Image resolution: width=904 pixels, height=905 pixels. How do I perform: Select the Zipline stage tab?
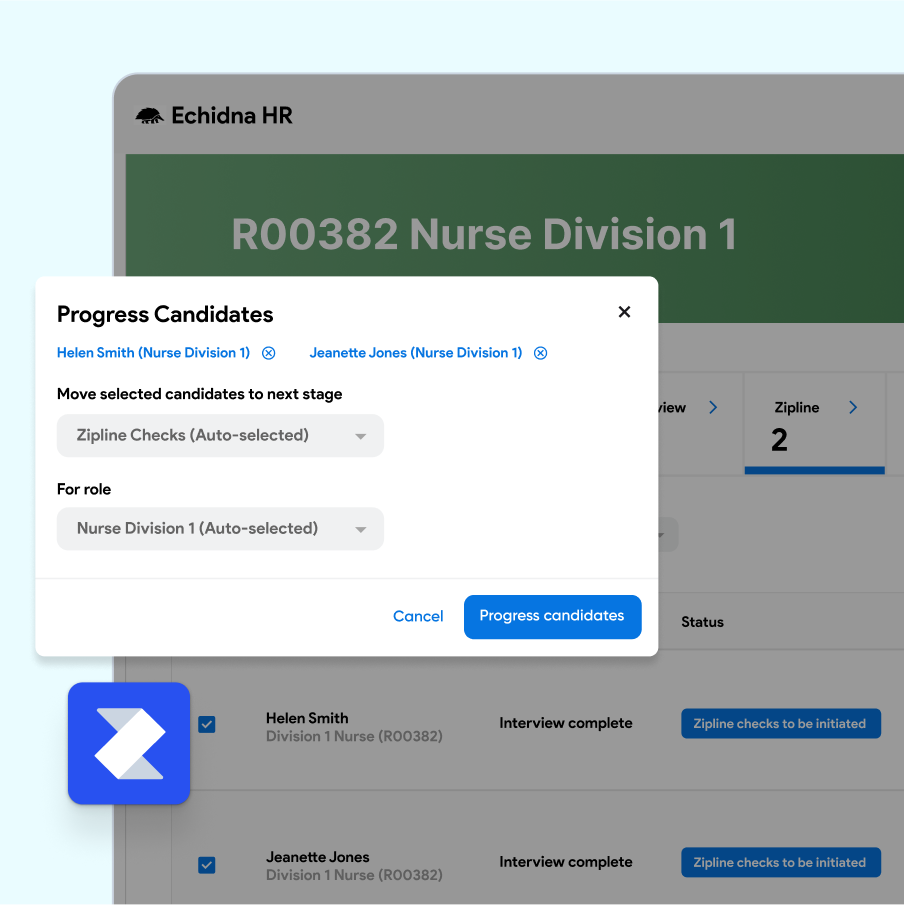(815, 423)
